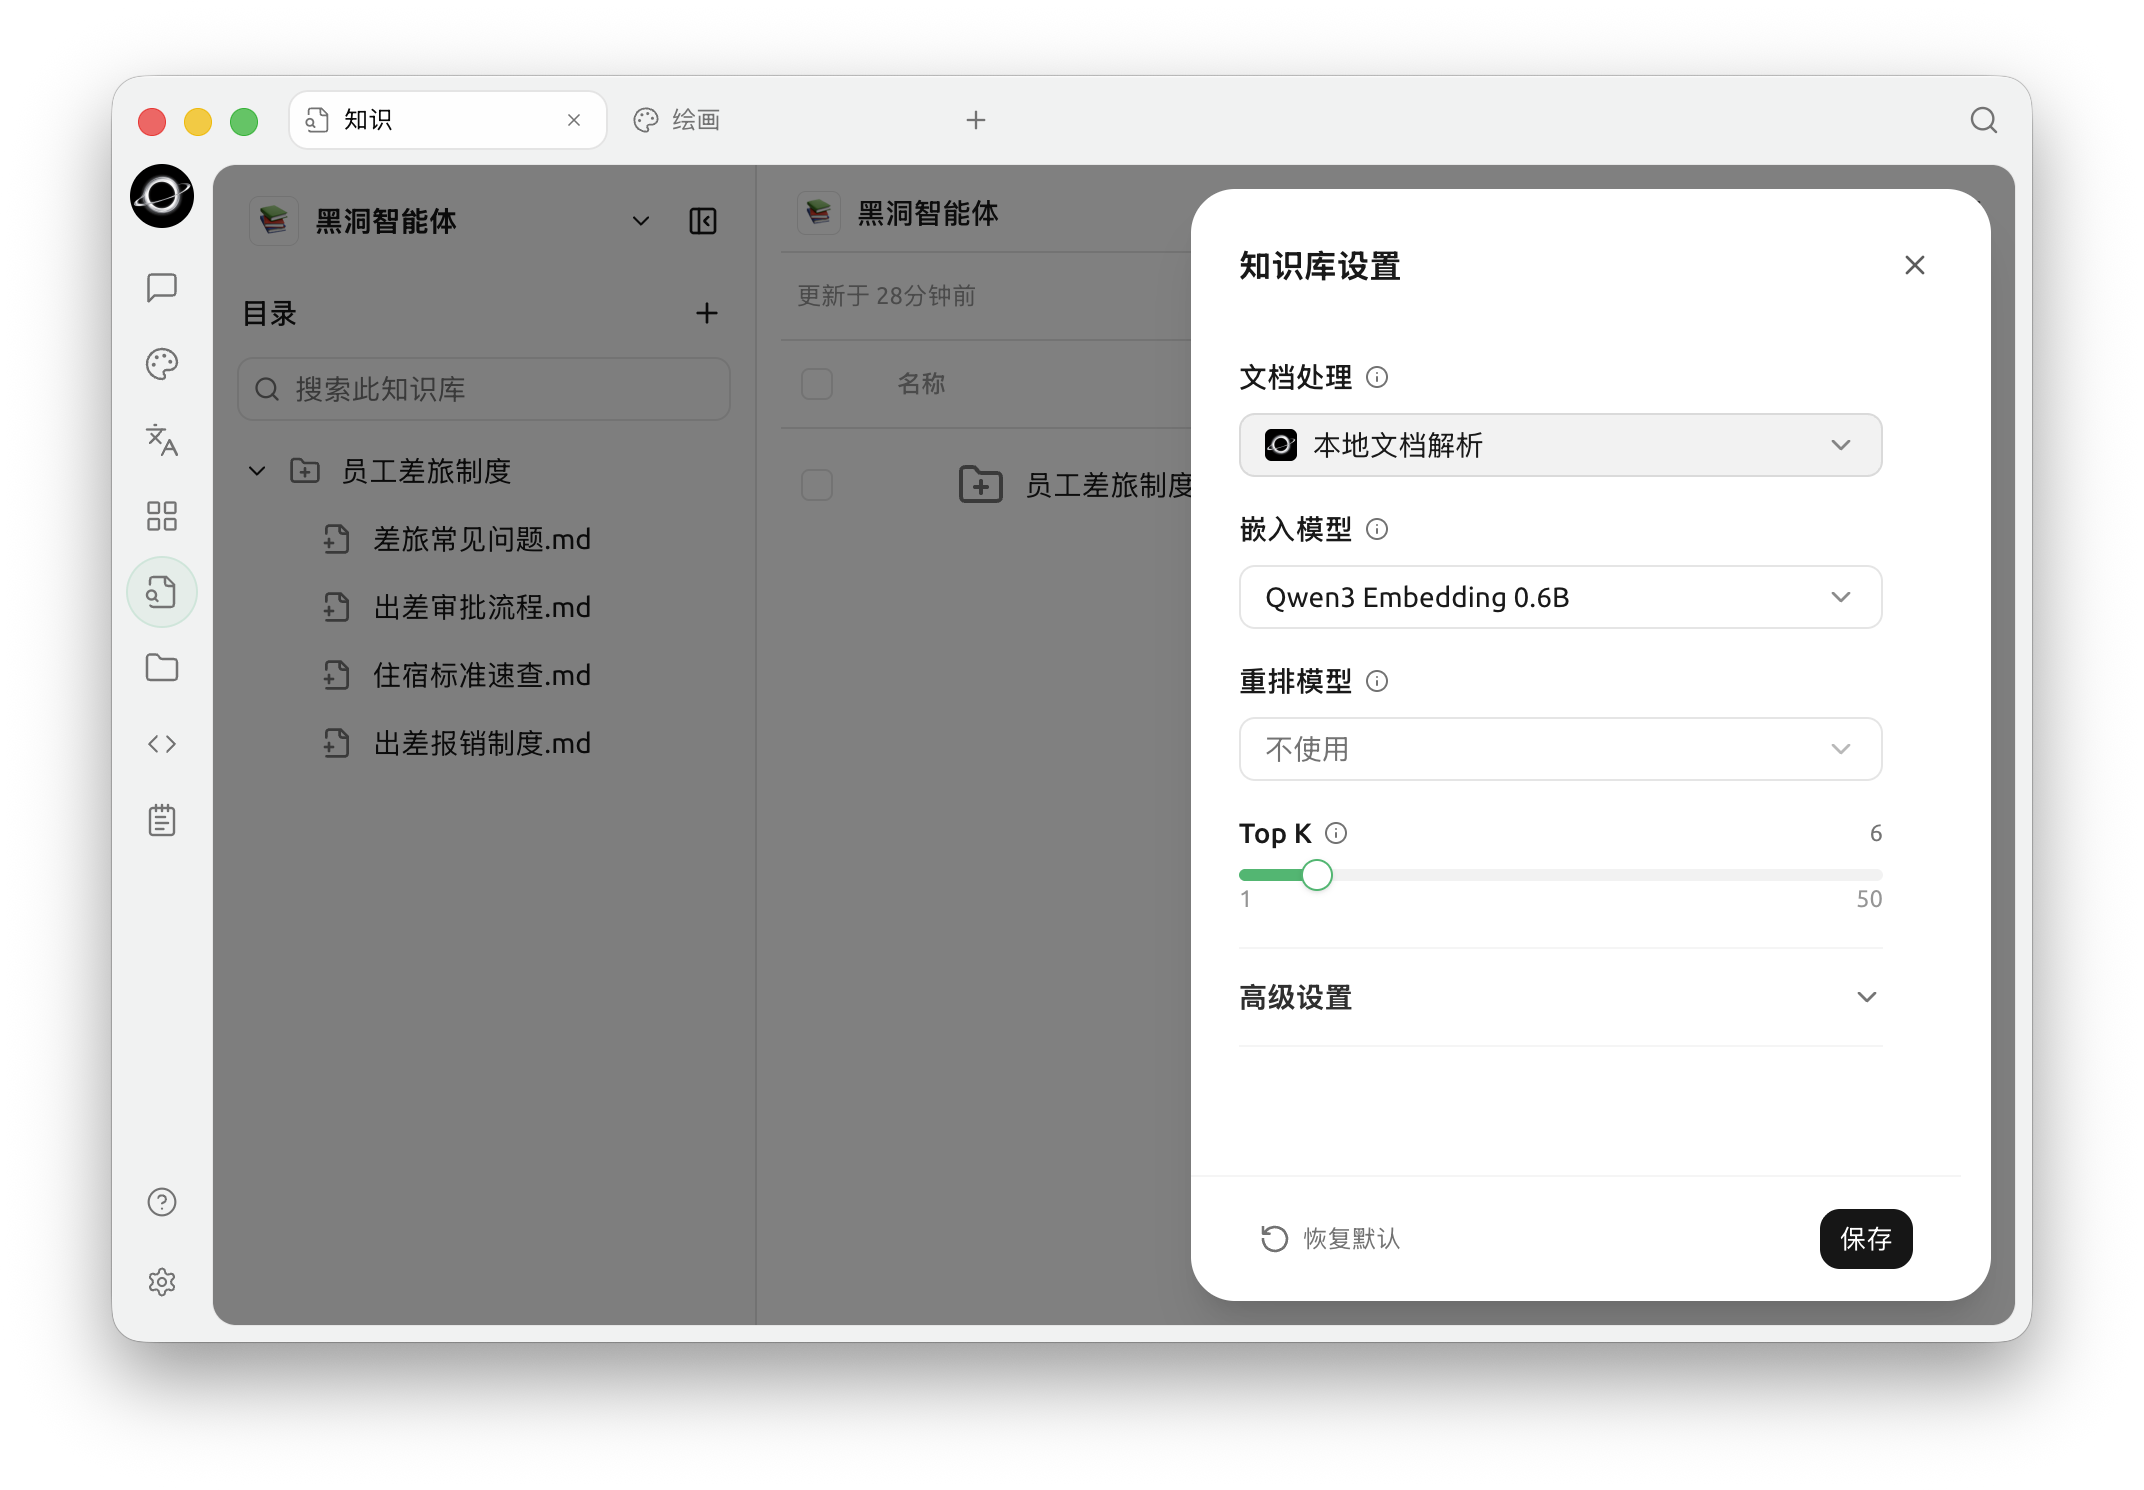Select 差旅常见问题.md in the tree
The image size is (2144, 1490).
point(483,540)
